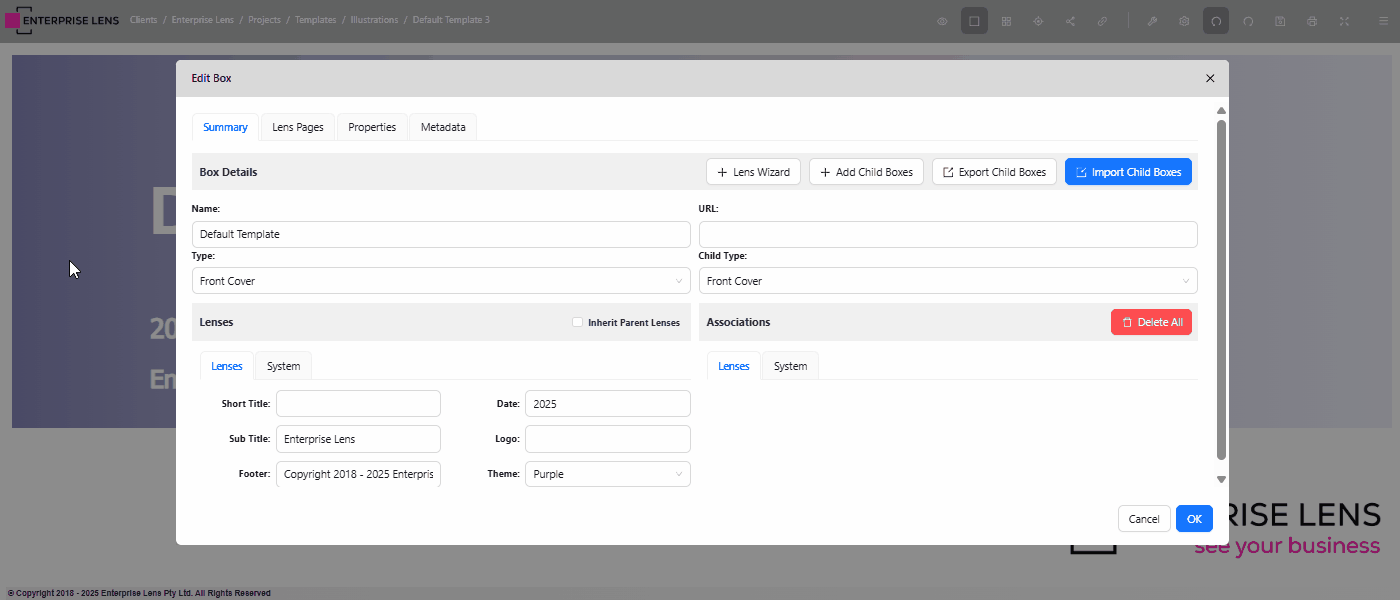The height and width of the screenshot is (600, 1400).
Task: Open the wrench tools icon
Action: [x=1152, y=21]
